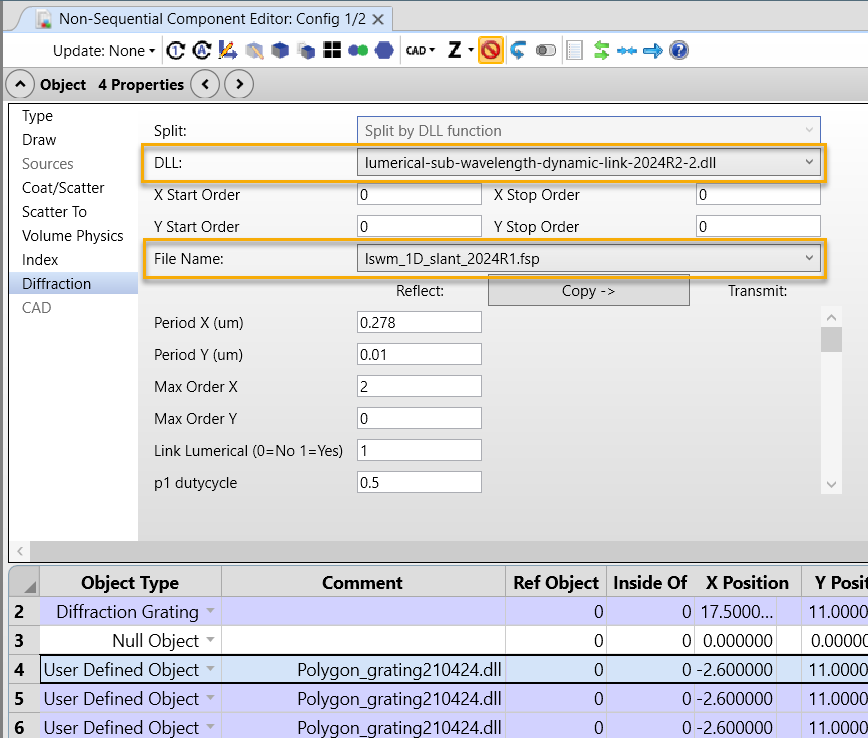
Task: Click the blue and green circles icon
Action: pyautogui.click(x=358, y=51)
